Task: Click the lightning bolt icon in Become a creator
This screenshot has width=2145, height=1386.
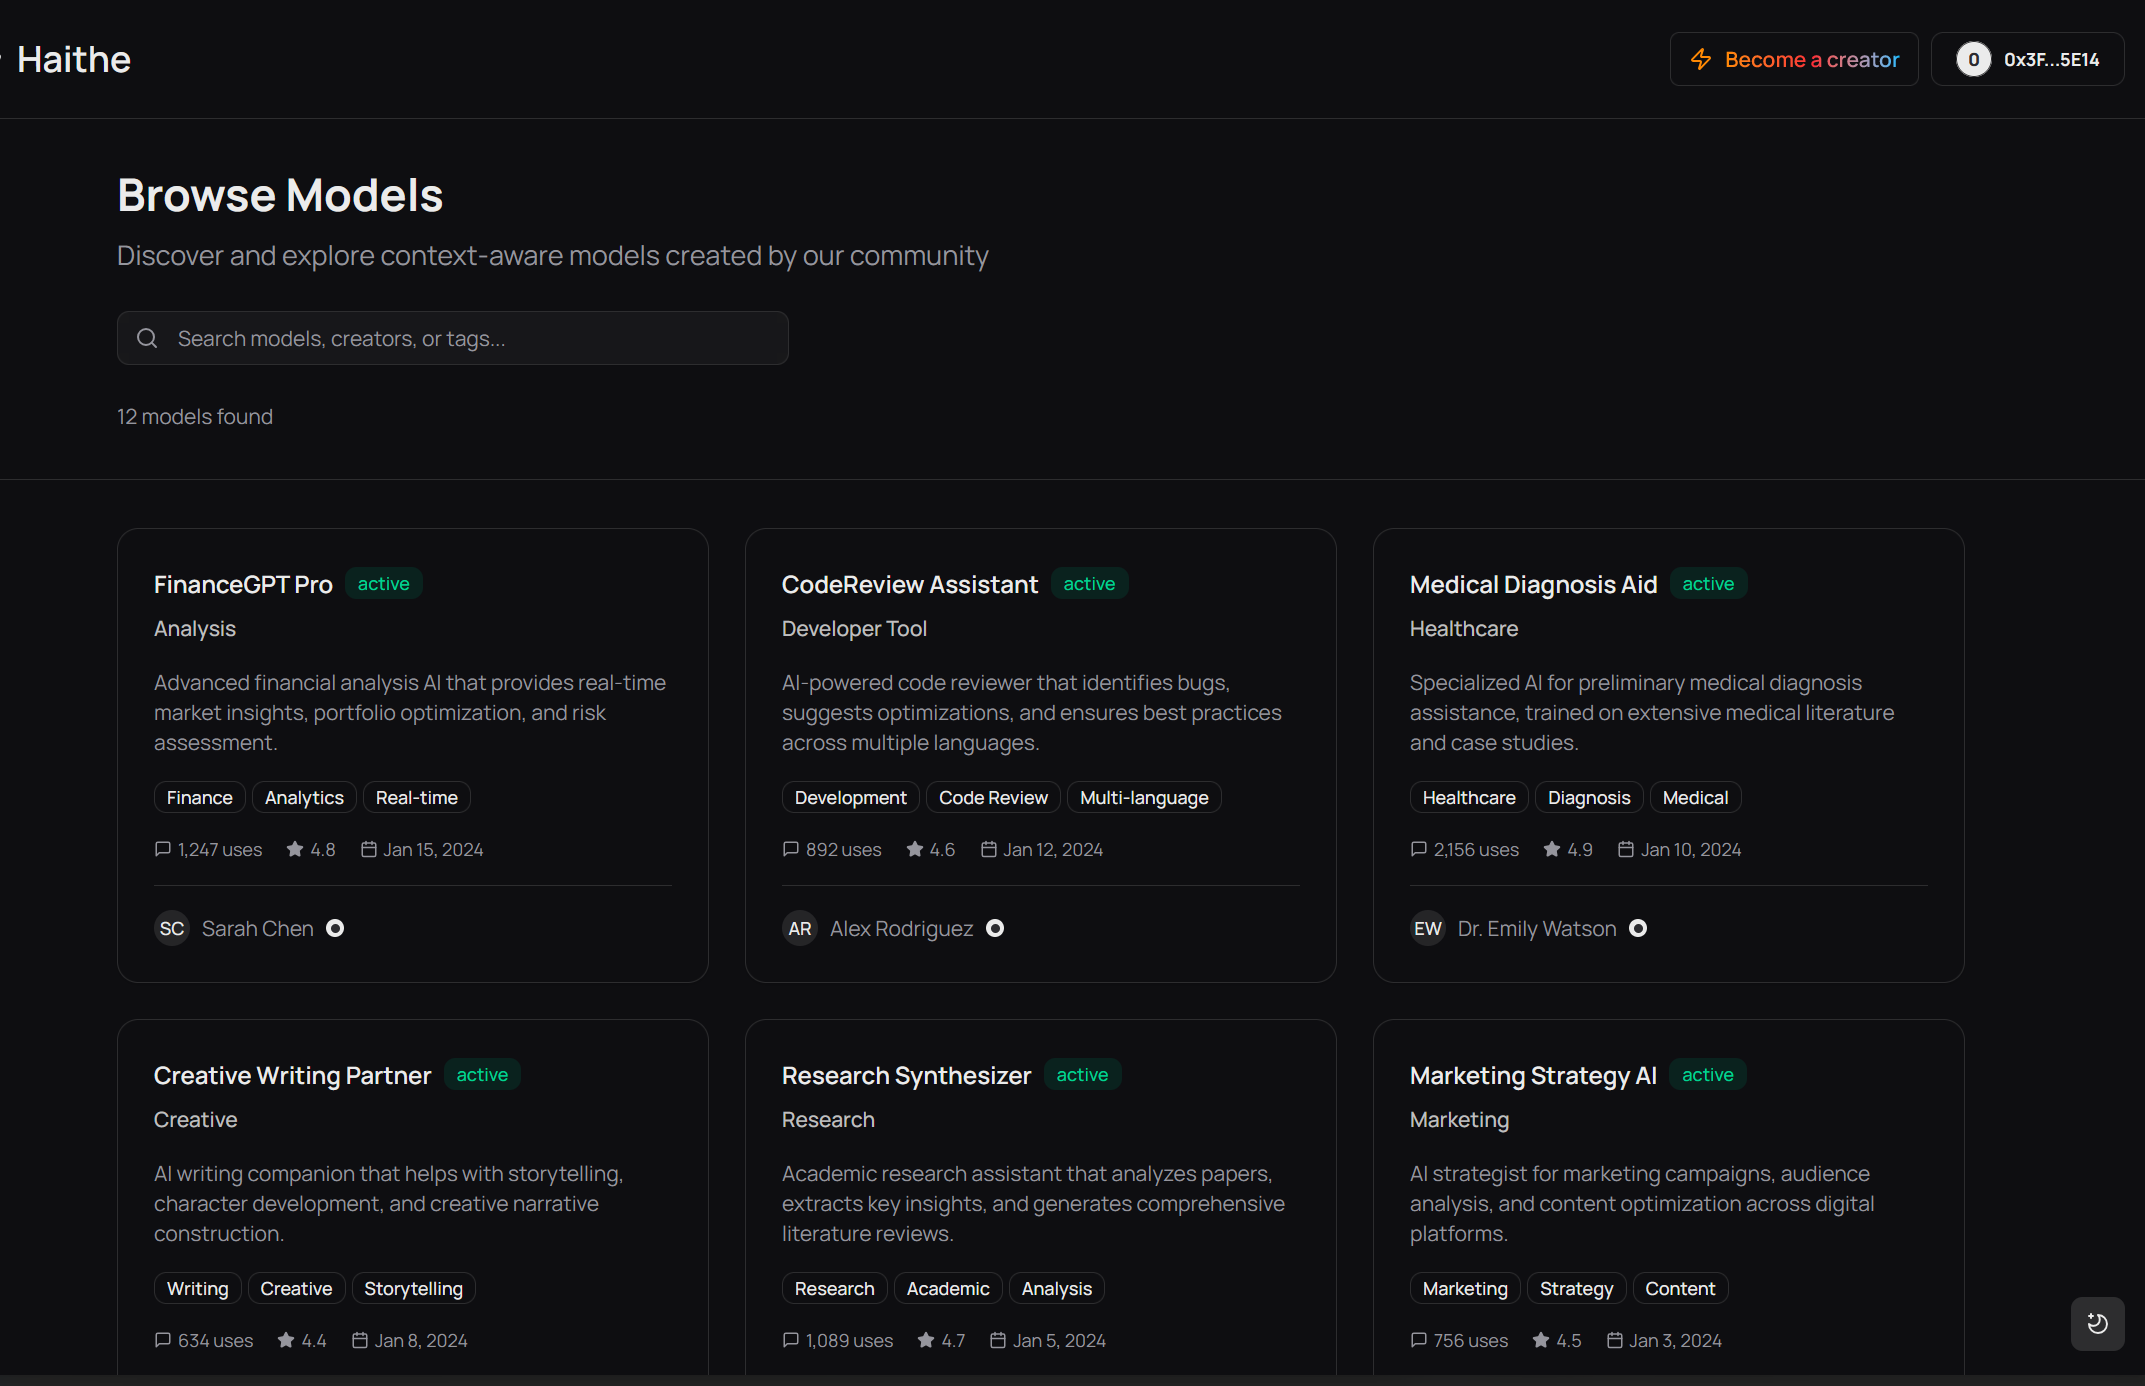Action: [1701, 59]
